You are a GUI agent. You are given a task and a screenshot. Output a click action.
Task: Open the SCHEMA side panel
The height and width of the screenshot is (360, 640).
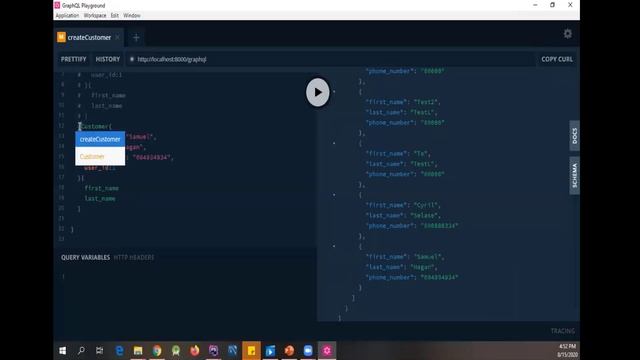click(575, 176)
